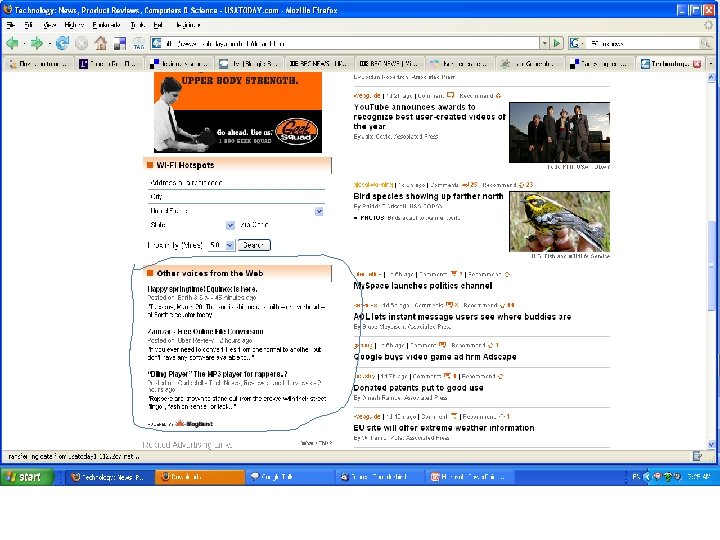720x540 pixels.
Task: Click the Geek Squad advertisement banner
Action: 238,112
